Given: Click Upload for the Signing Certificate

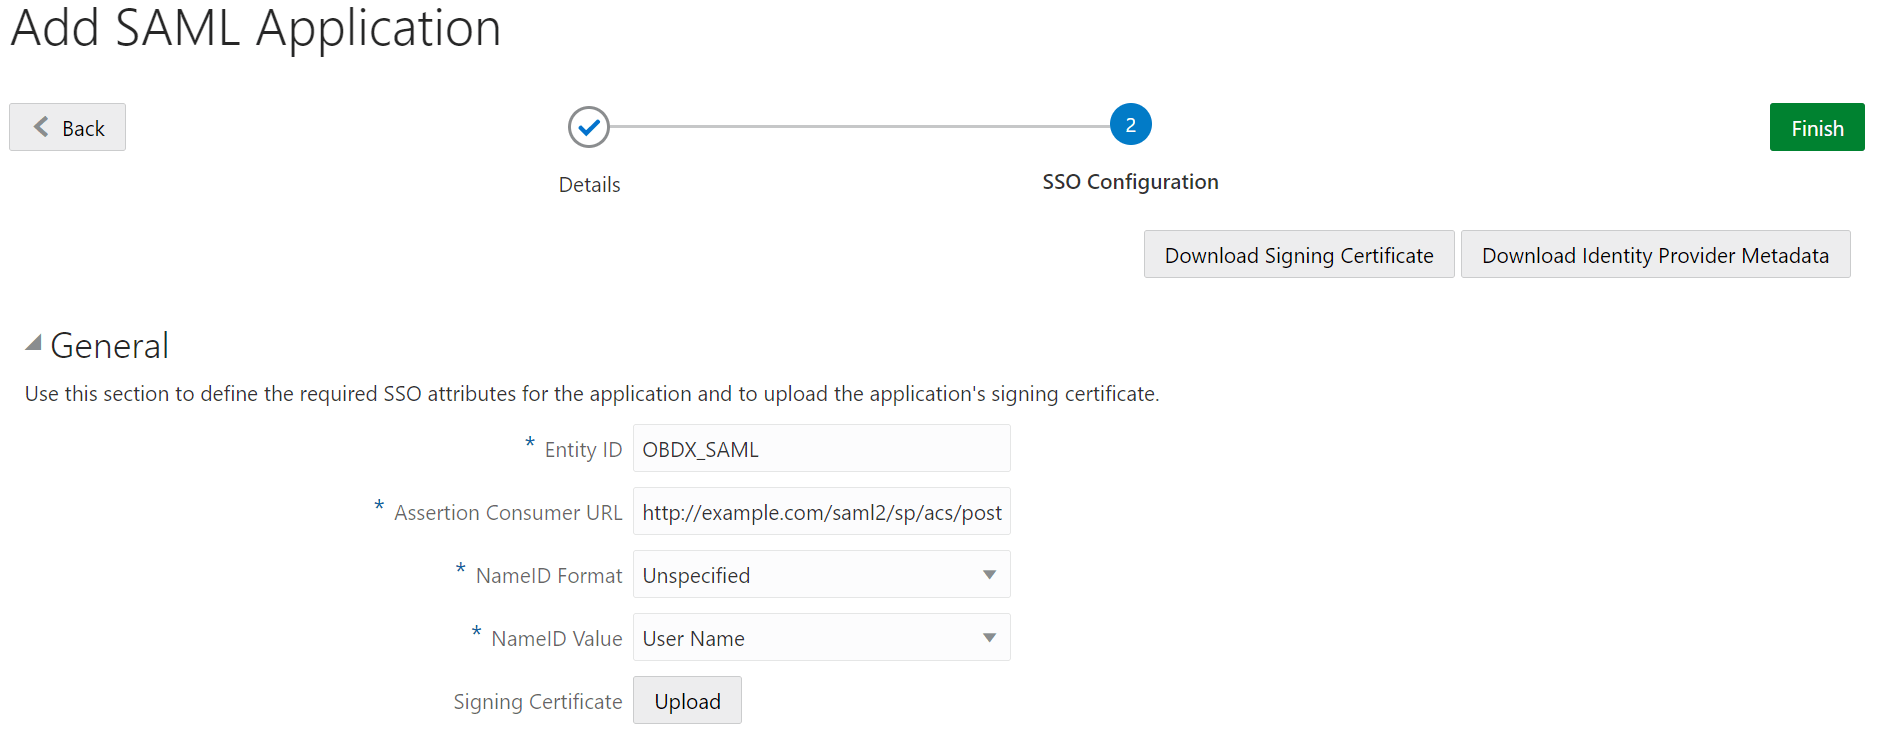Looking at the screenshot, I should [x=687, y=701].
